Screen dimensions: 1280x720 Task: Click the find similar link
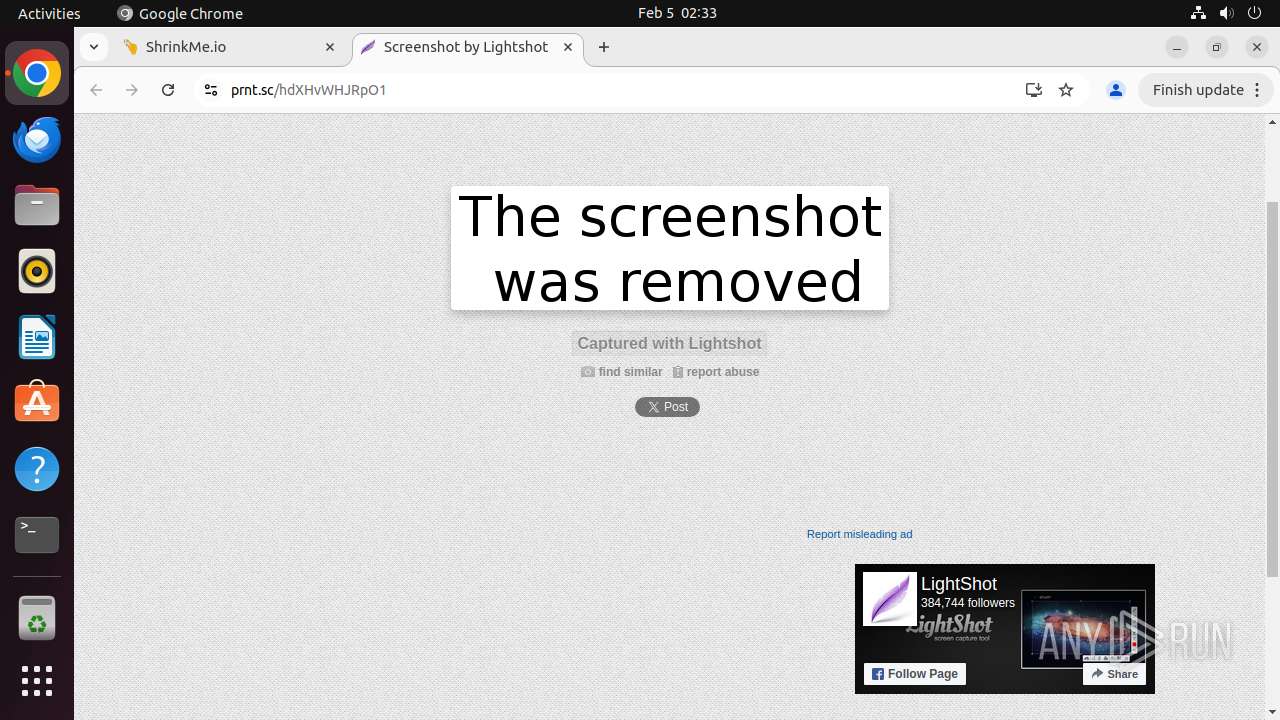(621, 372)
